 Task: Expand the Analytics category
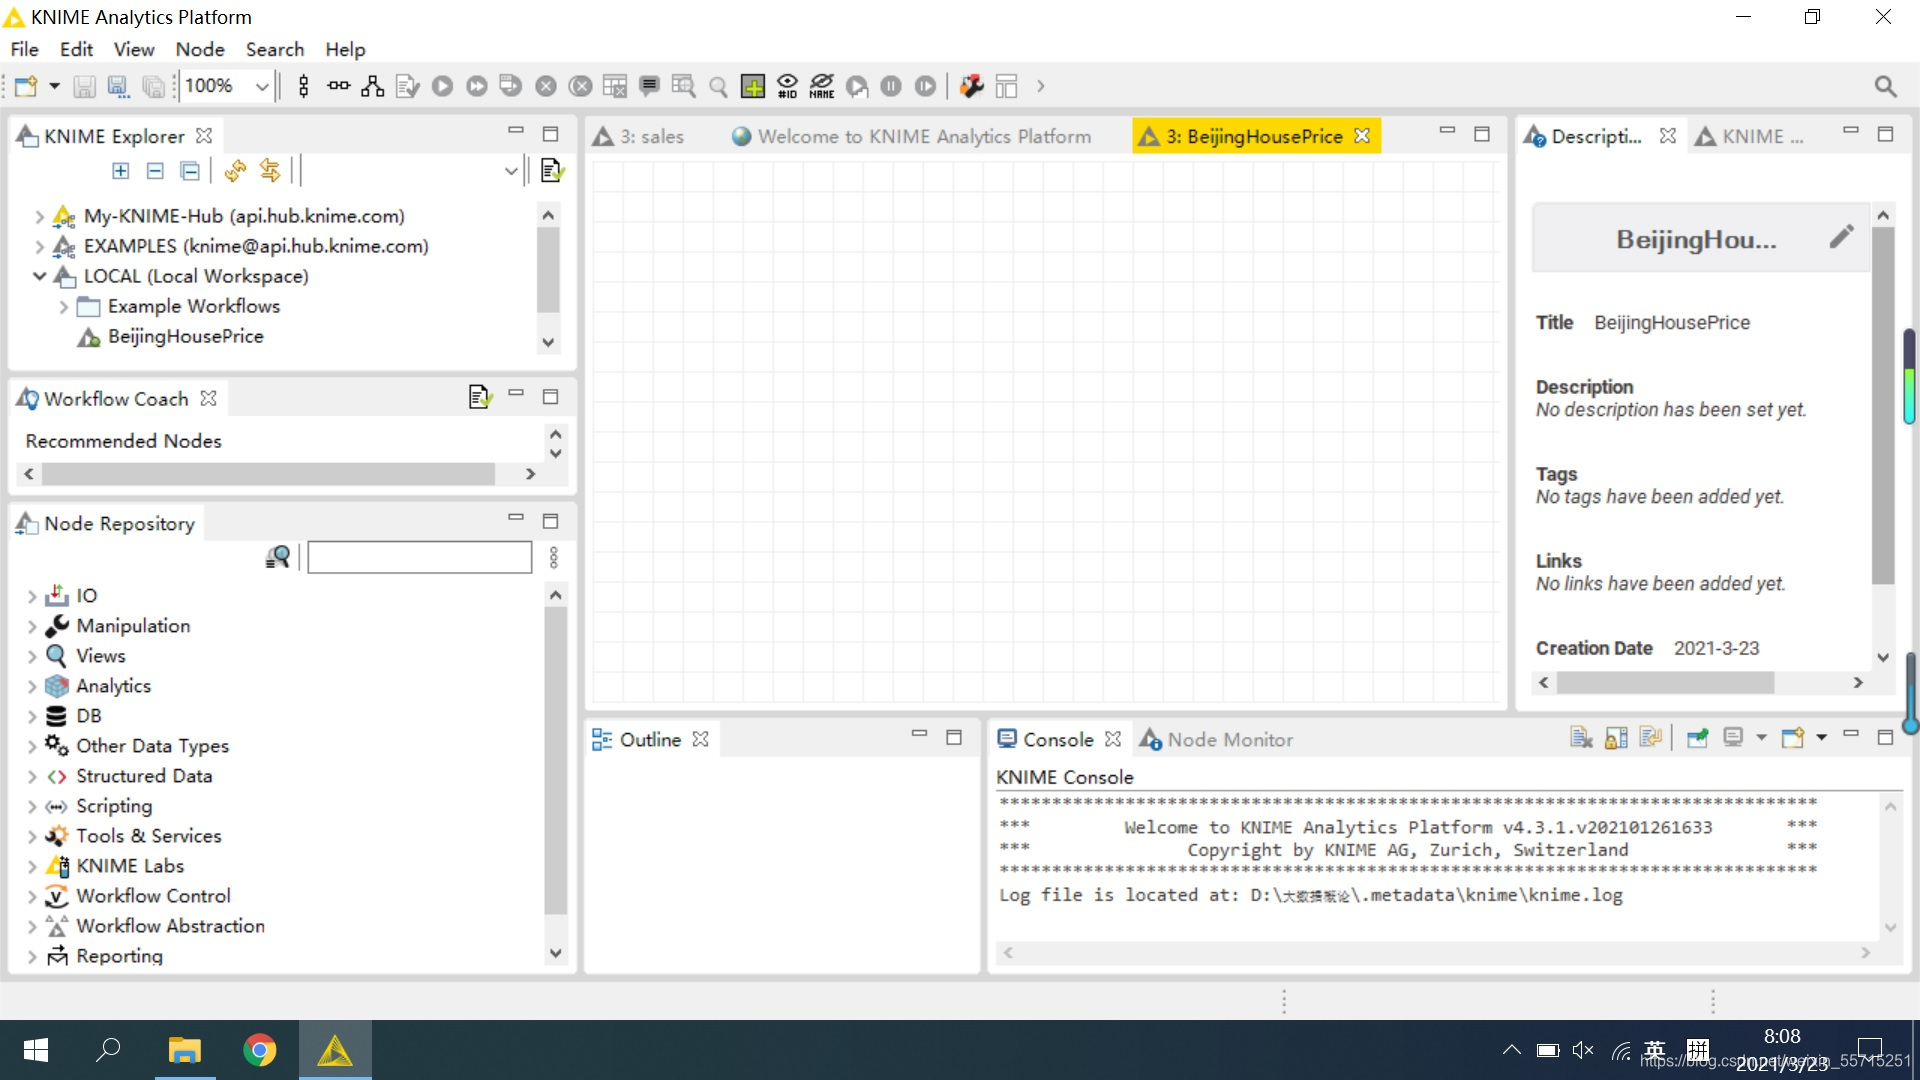(32, 687)
